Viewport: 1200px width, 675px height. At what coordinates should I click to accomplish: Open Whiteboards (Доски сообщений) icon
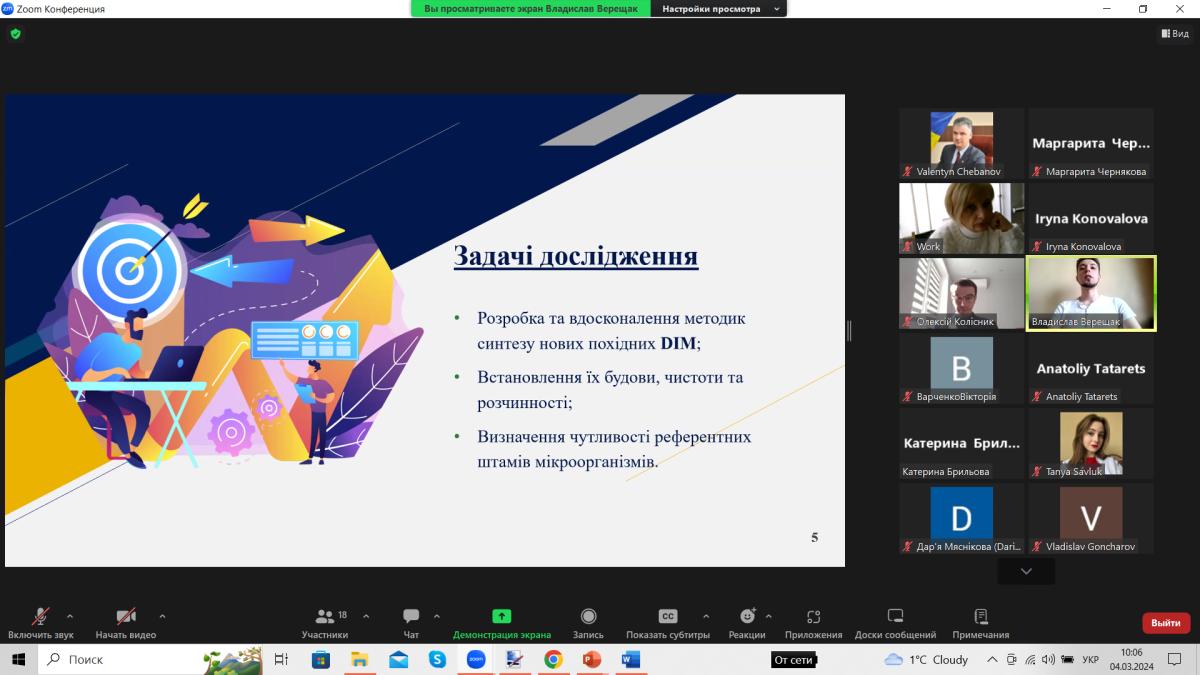(895, 617)
